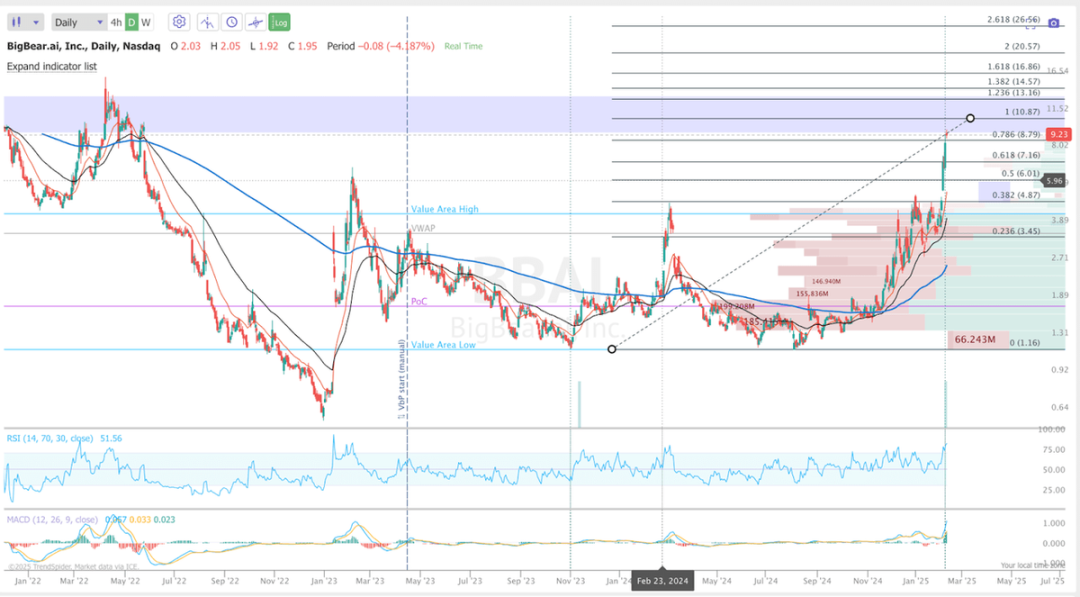The image size is (1080, 597).
Task: Click the 0.382 (4.87) Fibonacci level label
Action: click(x=1016, y=195)
